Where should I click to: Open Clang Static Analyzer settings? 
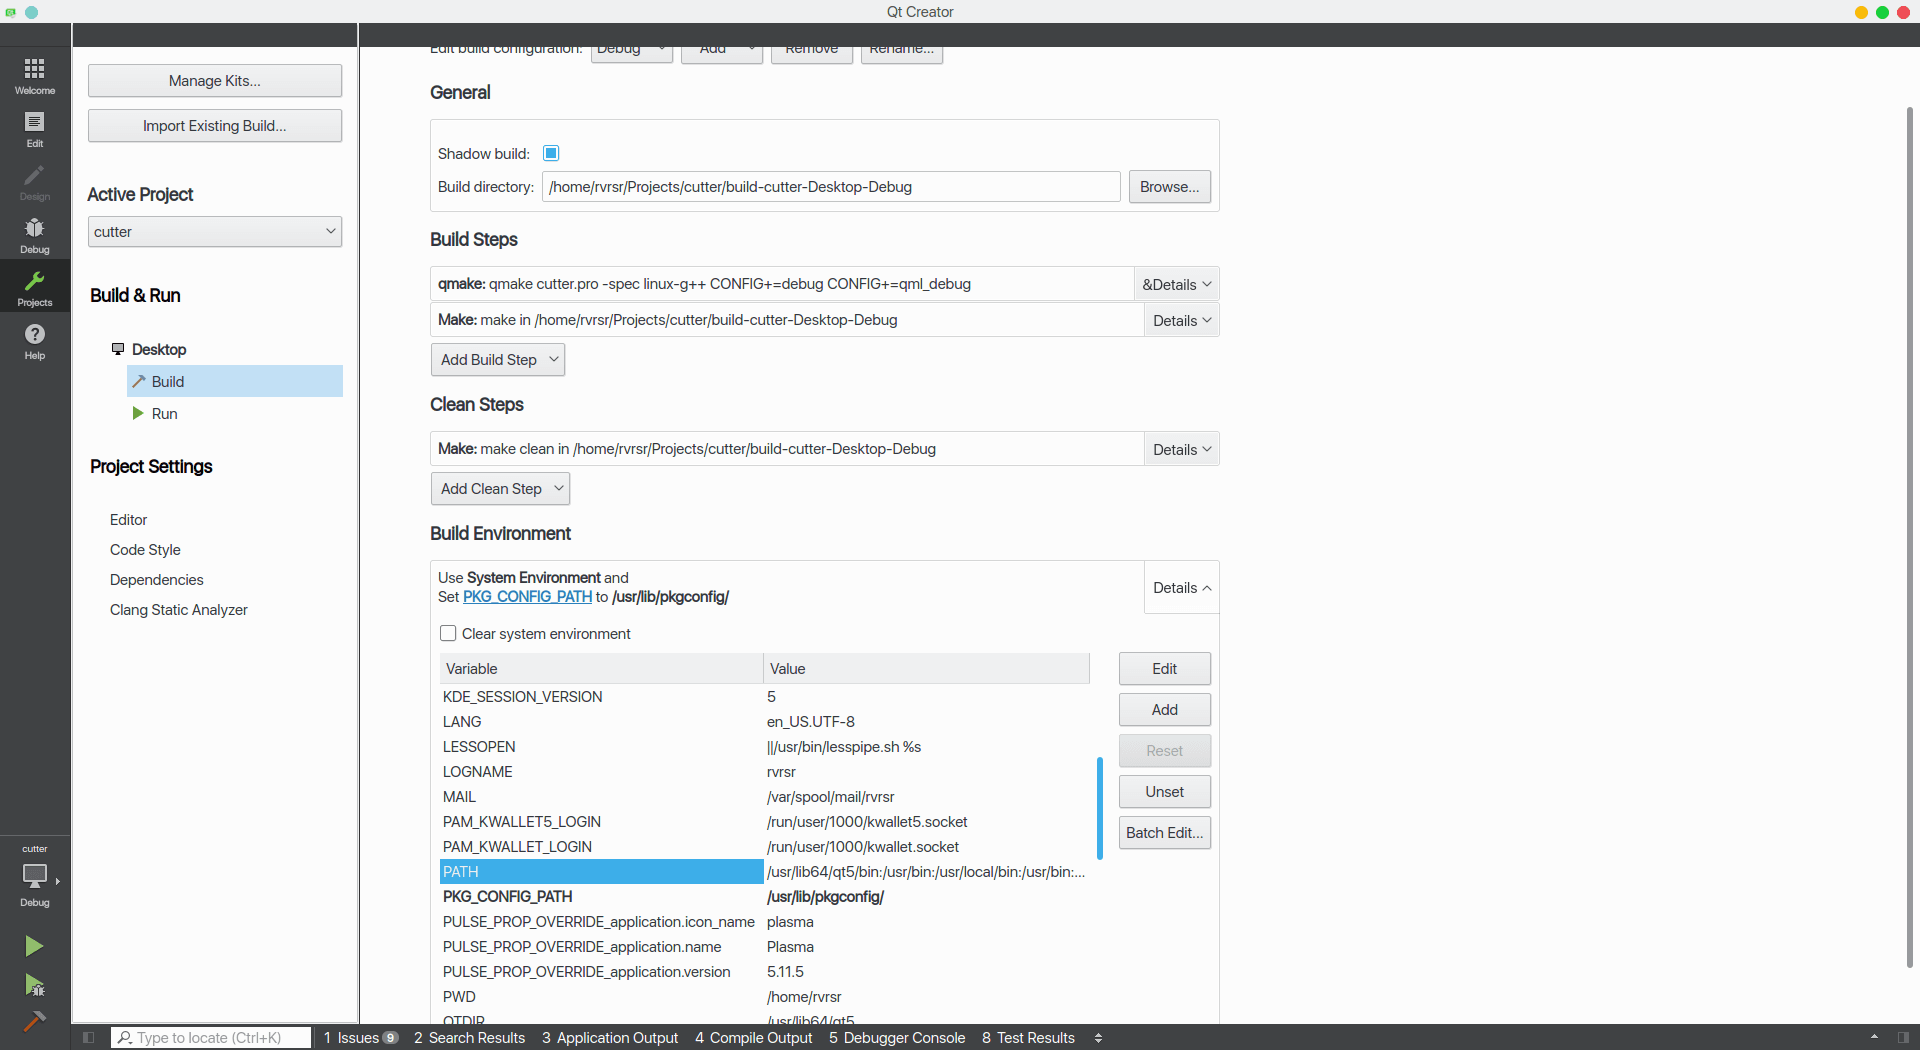coord(178,609)
